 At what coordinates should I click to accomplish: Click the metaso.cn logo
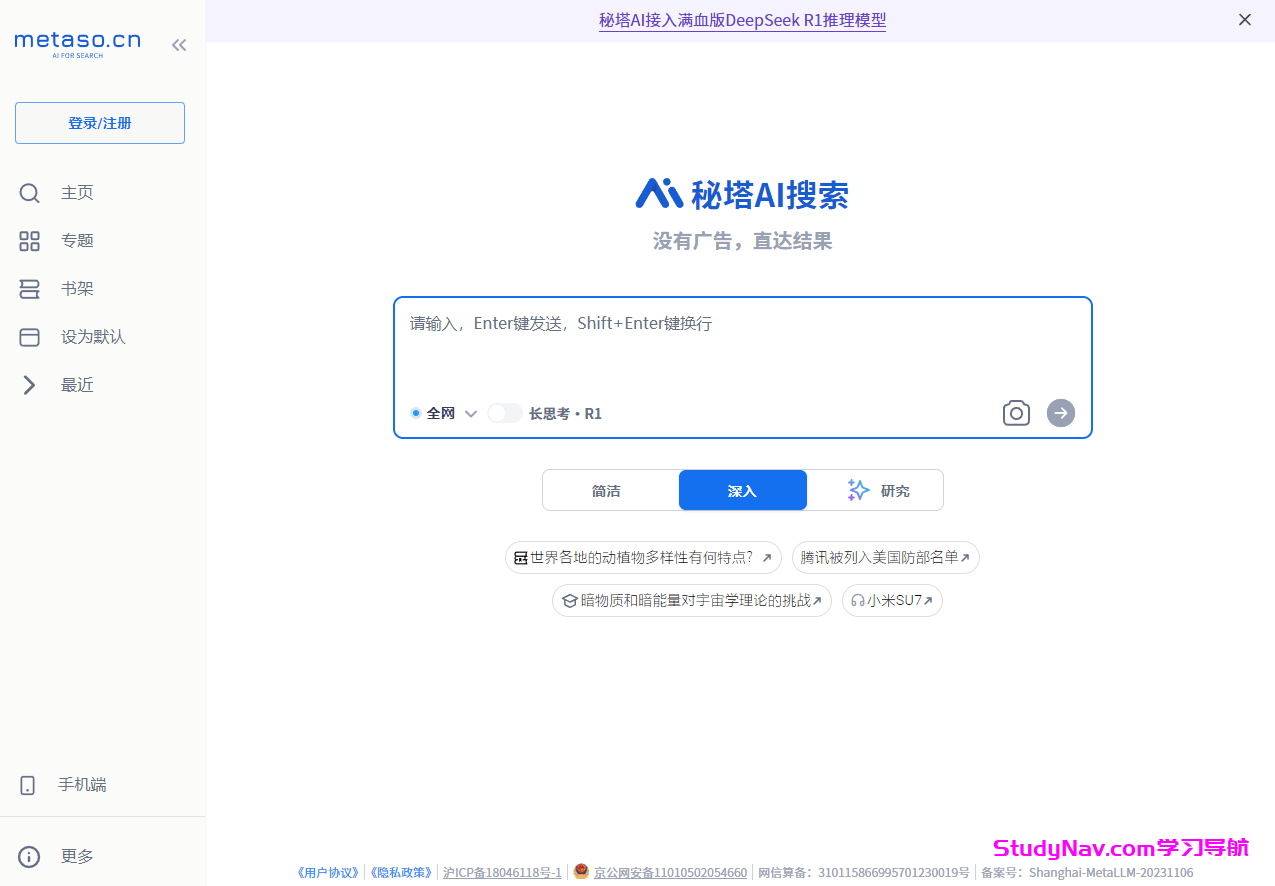(x=77, y=44)
